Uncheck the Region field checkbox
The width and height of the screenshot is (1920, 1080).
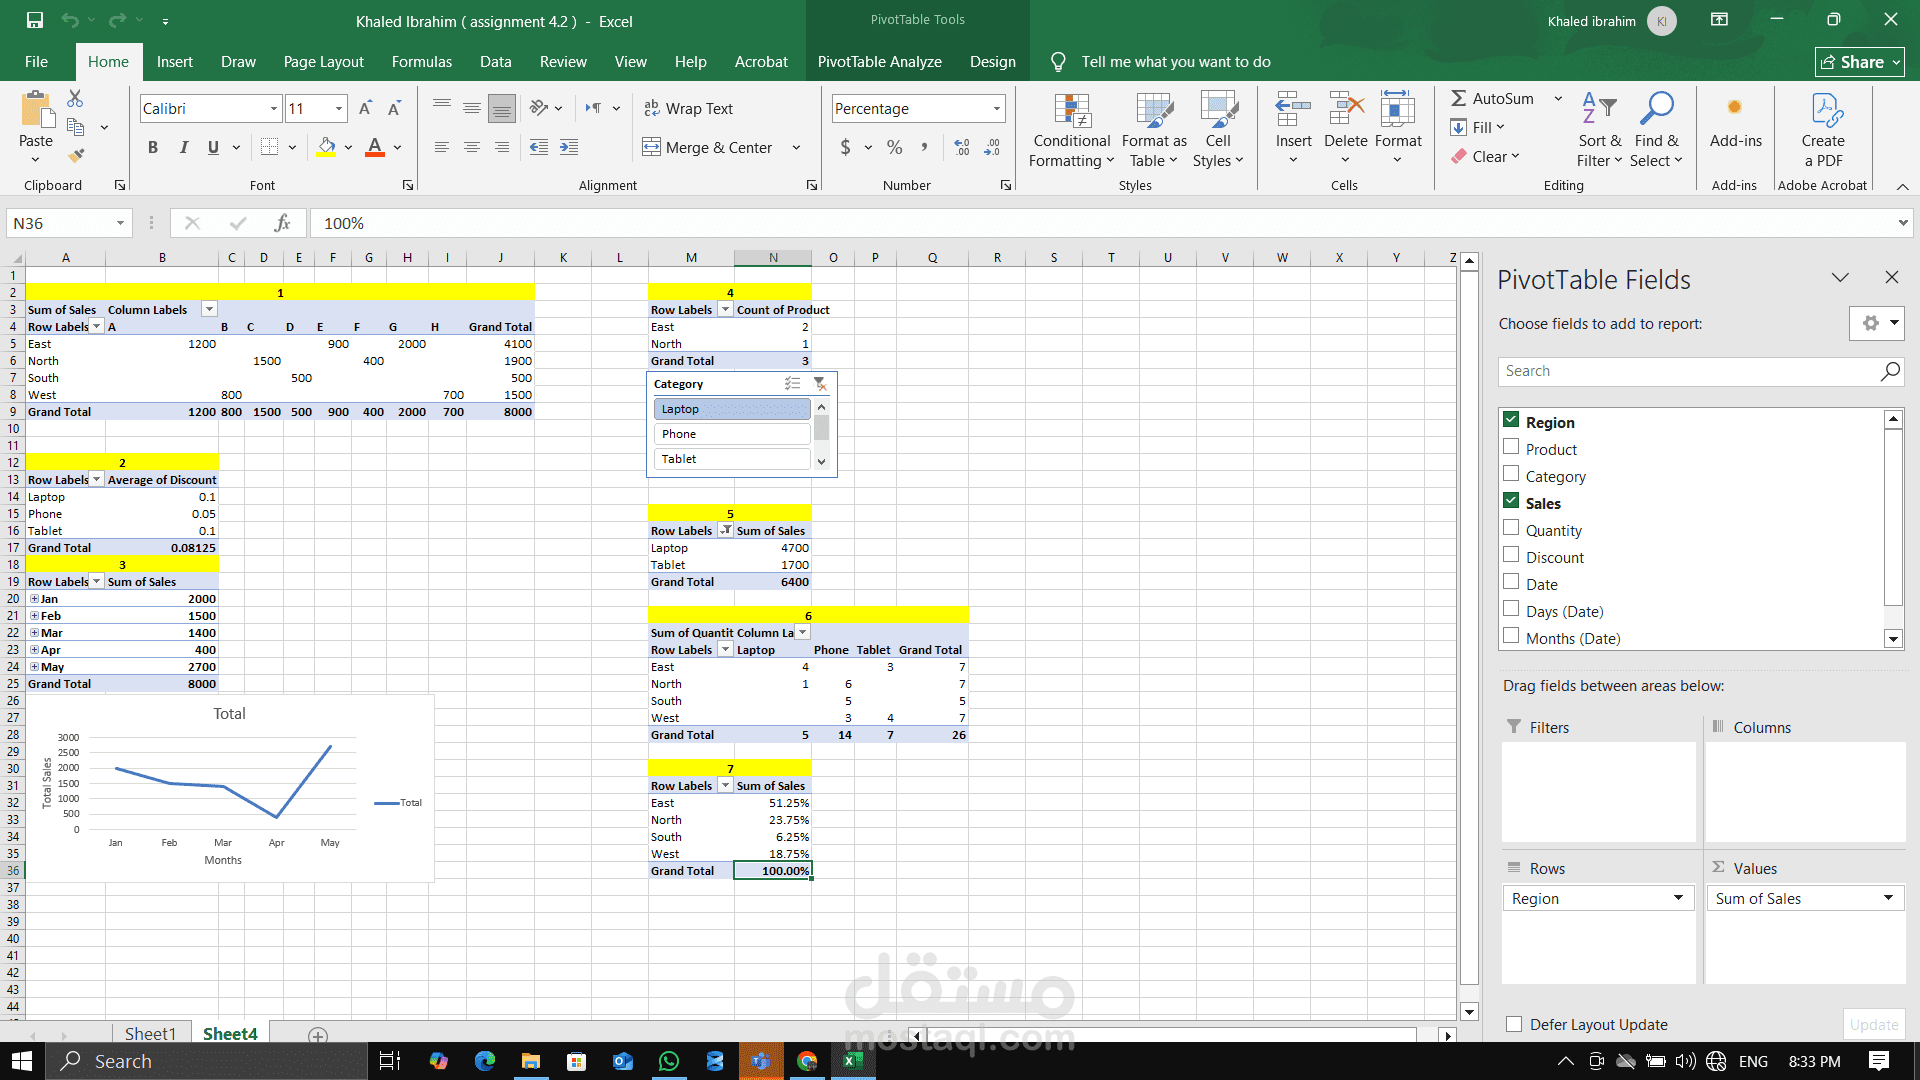(1511, 420)
